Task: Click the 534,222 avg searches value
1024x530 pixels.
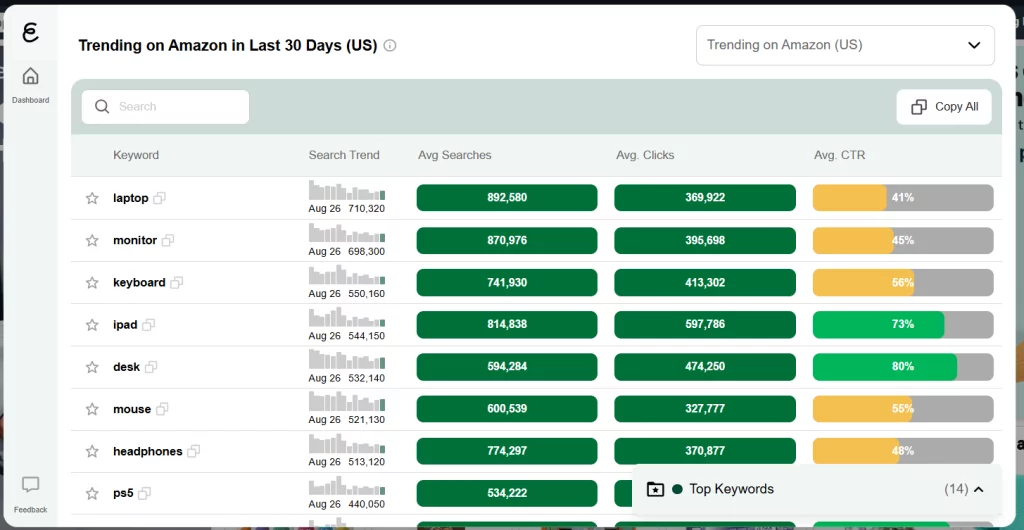Action: coord(507,493)
